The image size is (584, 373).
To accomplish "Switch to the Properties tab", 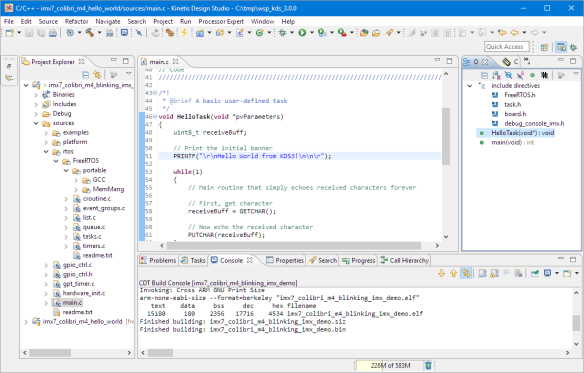I will [x=285, y=260].
